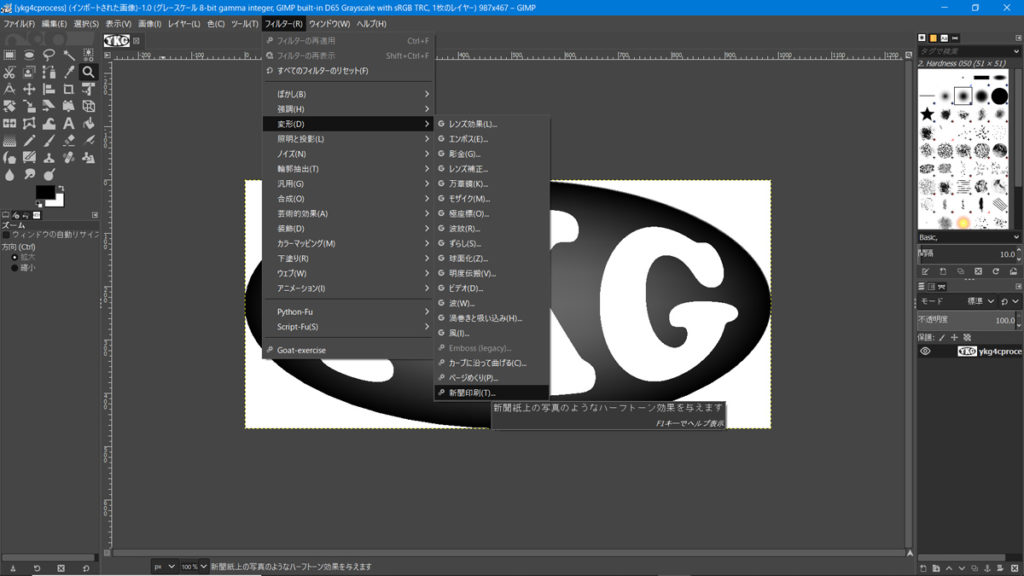Expand the 強調(H) submenu
1024x576 pixels.
[x=348, y=109]
